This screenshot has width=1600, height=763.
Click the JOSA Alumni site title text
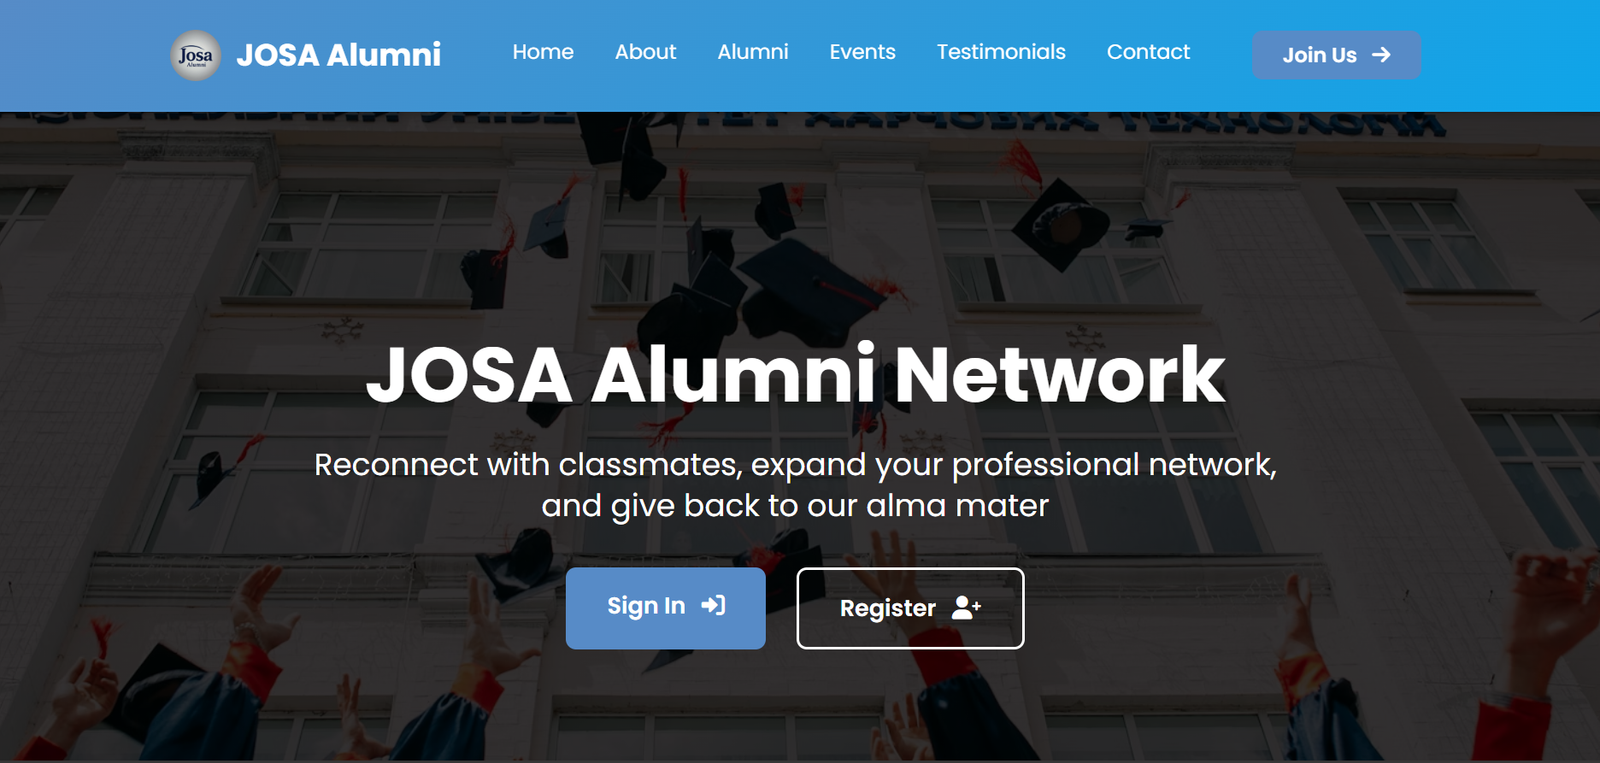tap(339, 55)
